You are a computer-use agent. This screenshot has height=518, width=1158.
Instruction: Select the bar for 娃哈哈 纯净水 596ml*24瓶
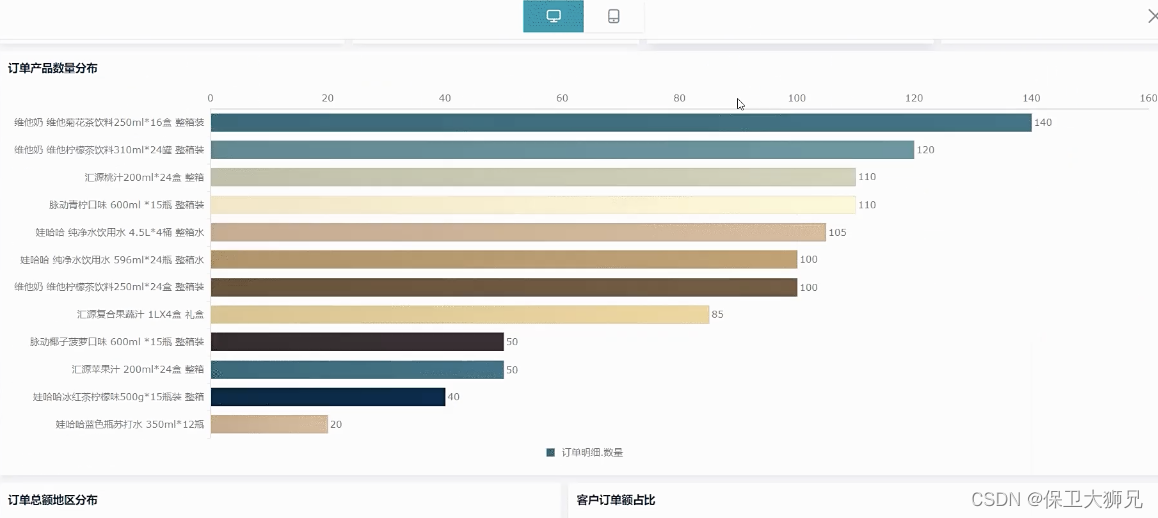504,259
